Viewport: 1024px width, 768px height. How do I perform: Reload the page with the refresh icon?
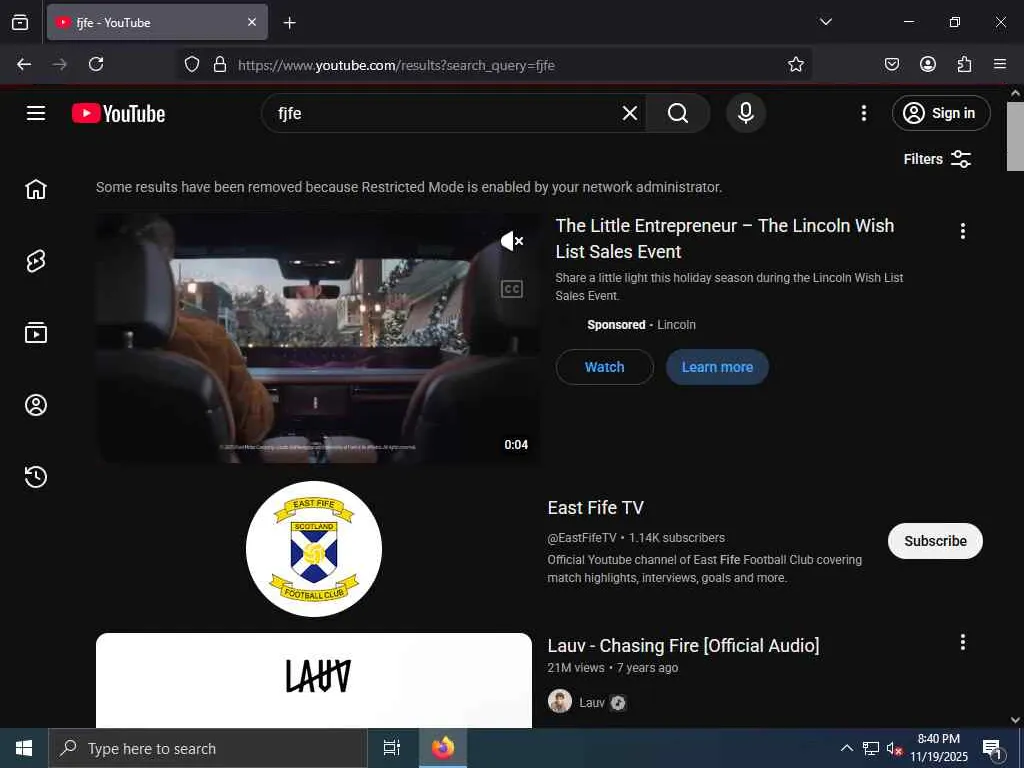(x=96, y=64)
